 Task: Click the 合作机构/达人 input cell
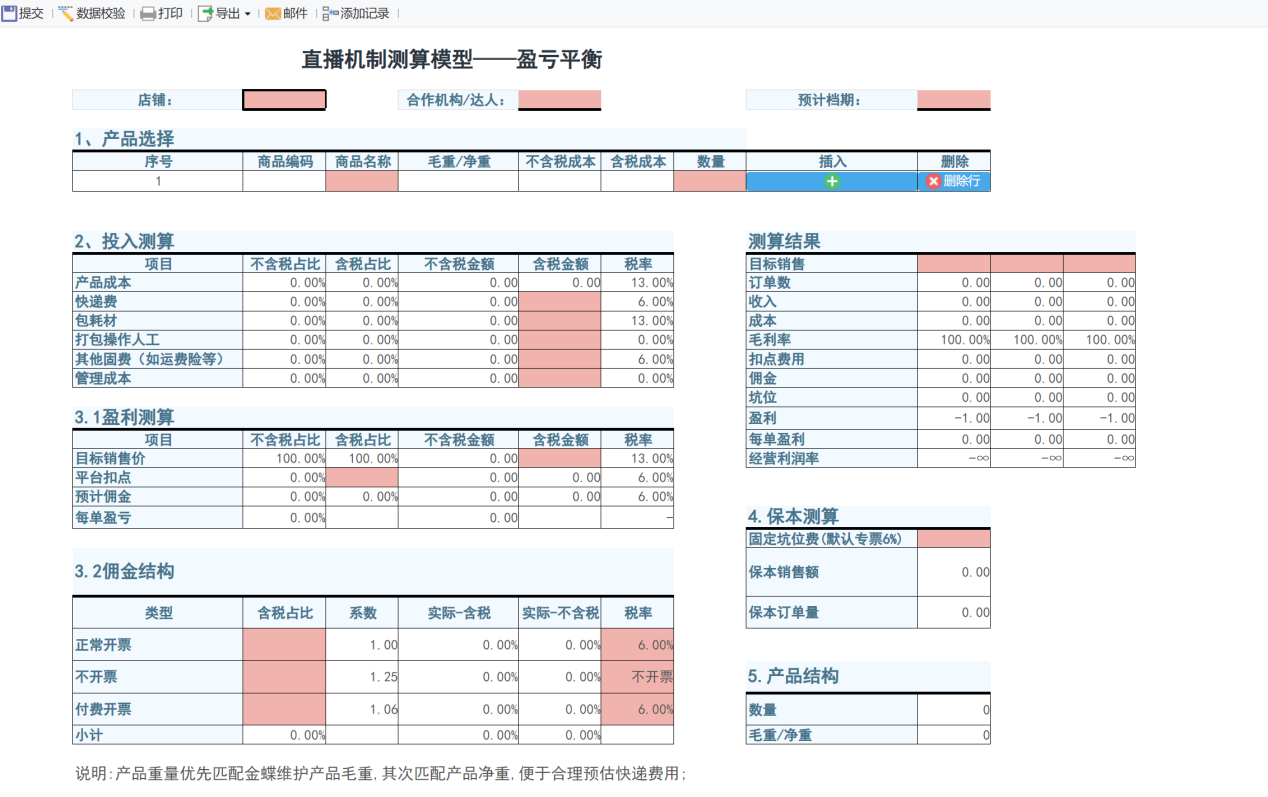559,99
